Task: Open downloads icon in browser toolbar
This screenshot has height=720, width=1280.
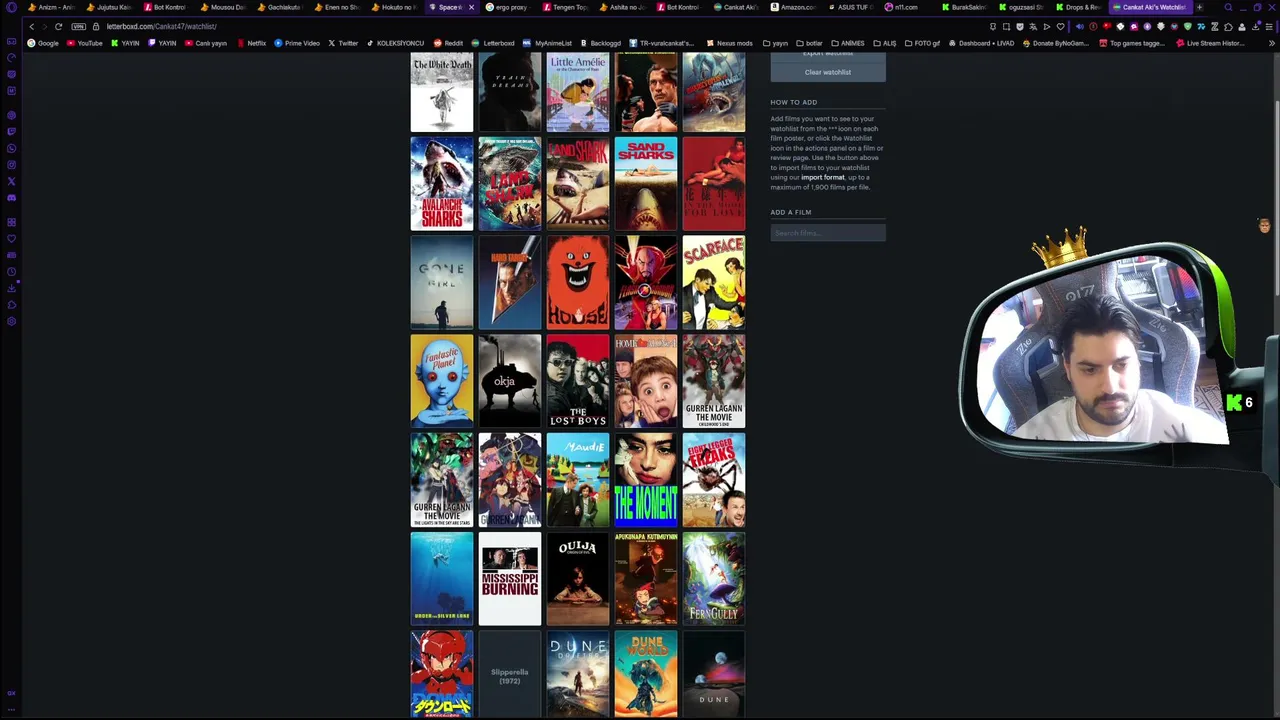Action: click(x=1256, y=27)
